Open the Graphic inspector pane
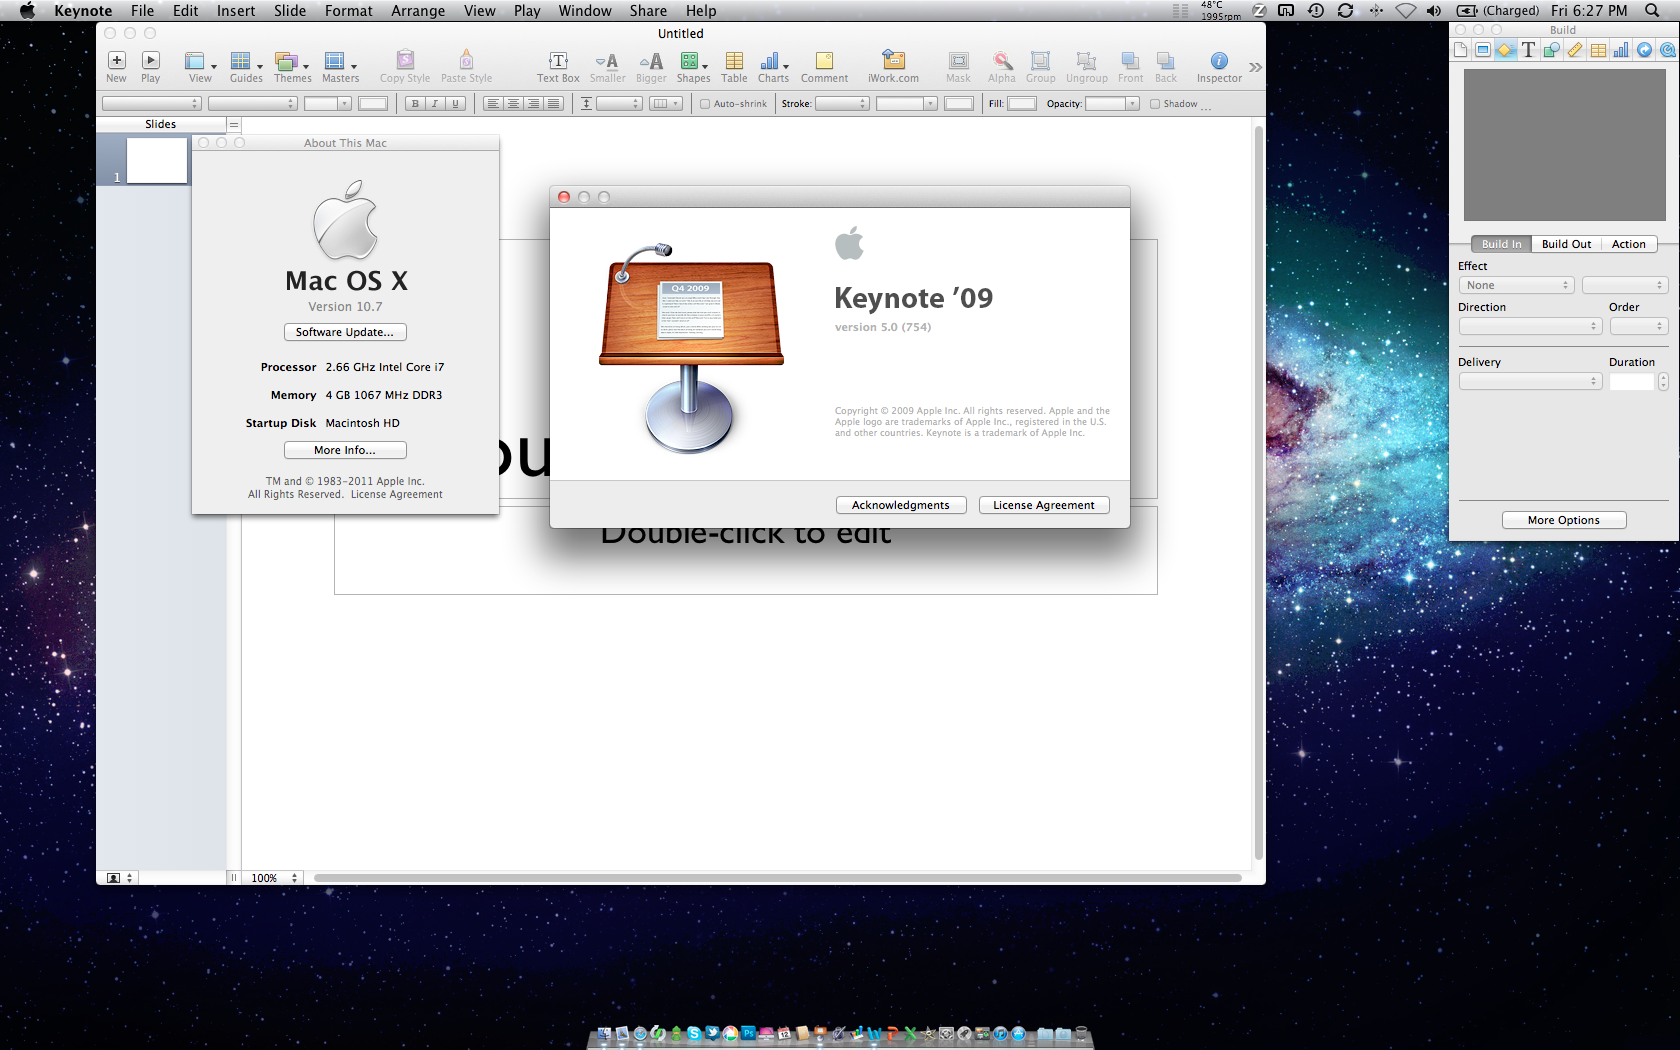 click(1551, 50)
